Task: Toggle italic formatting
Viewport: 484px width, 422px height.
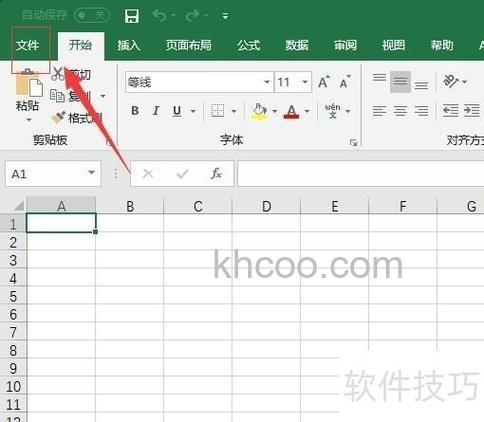Action: pos(156,111)
